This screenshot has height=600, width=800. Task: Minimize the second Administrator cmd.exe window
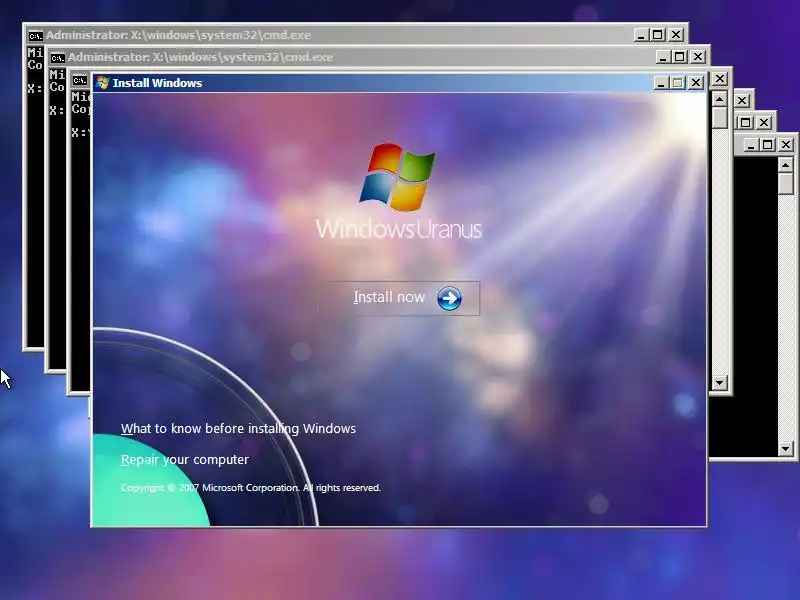[x=663, y=57]
